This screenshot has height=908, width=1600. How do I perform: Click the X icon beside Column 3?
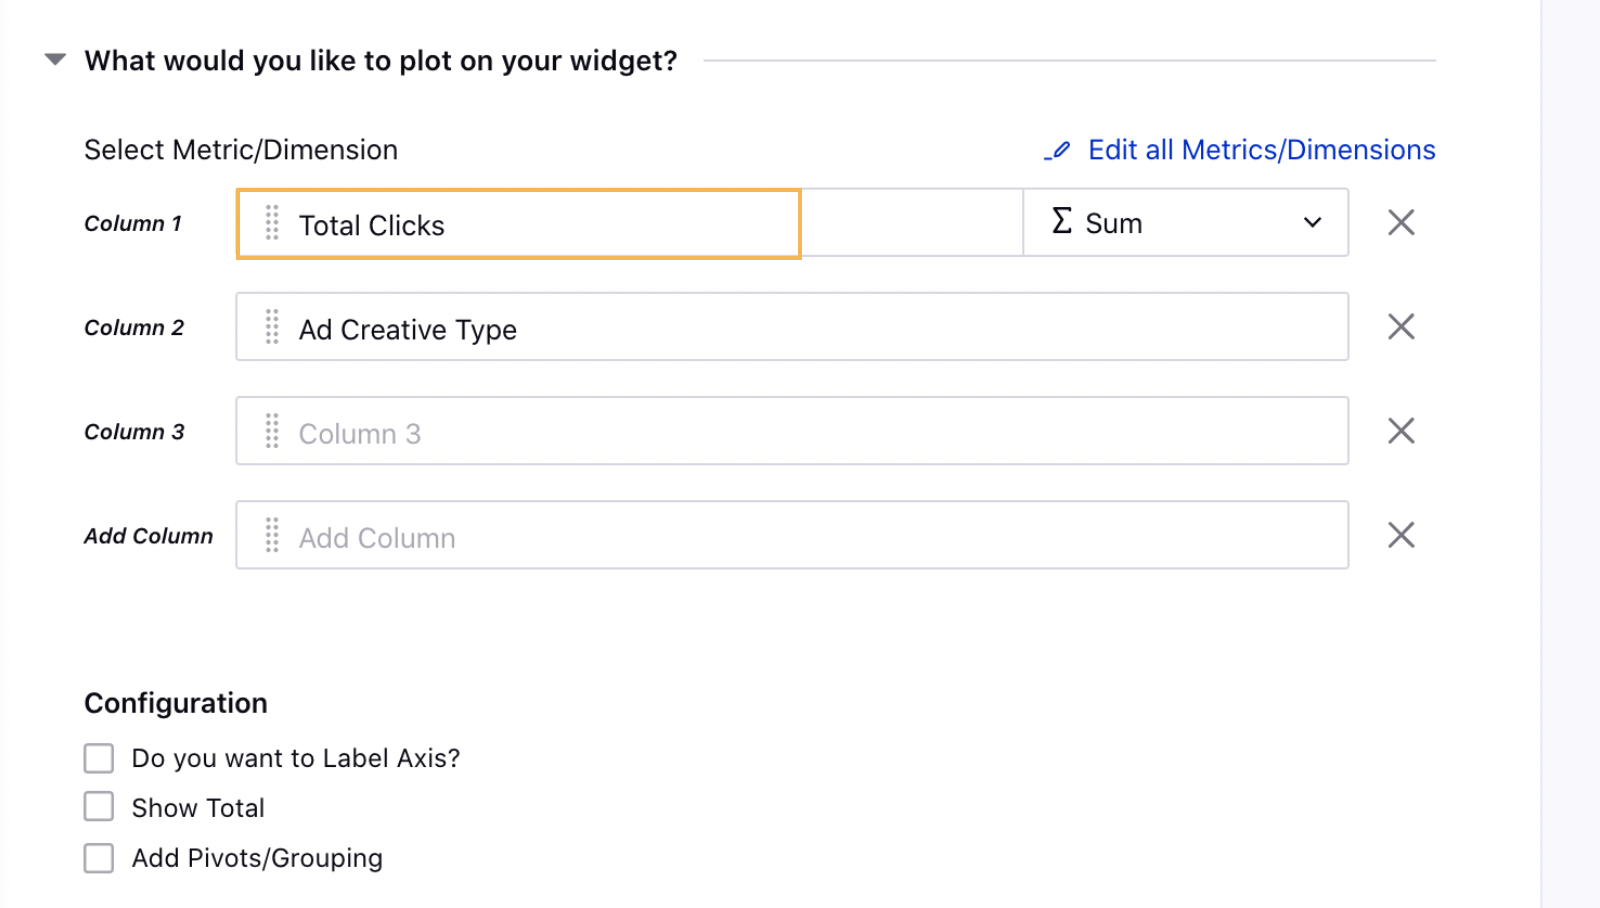(x=1401, y=431)
